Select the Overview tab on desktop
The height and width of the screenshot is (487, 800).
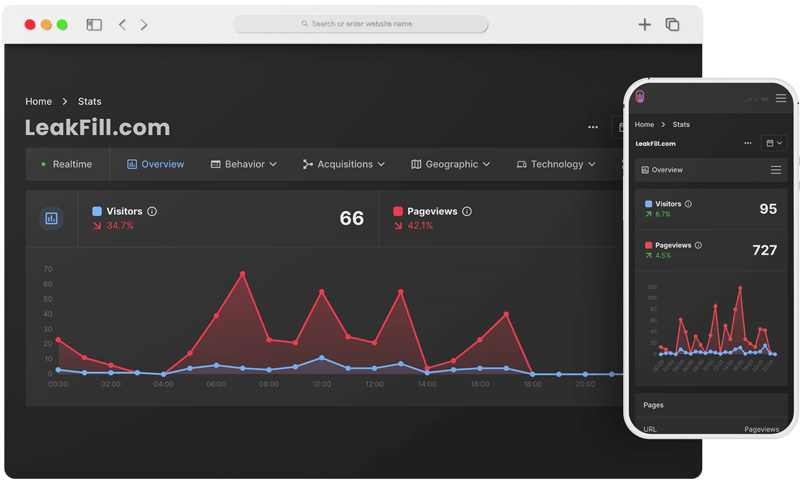tap(155, 164)
